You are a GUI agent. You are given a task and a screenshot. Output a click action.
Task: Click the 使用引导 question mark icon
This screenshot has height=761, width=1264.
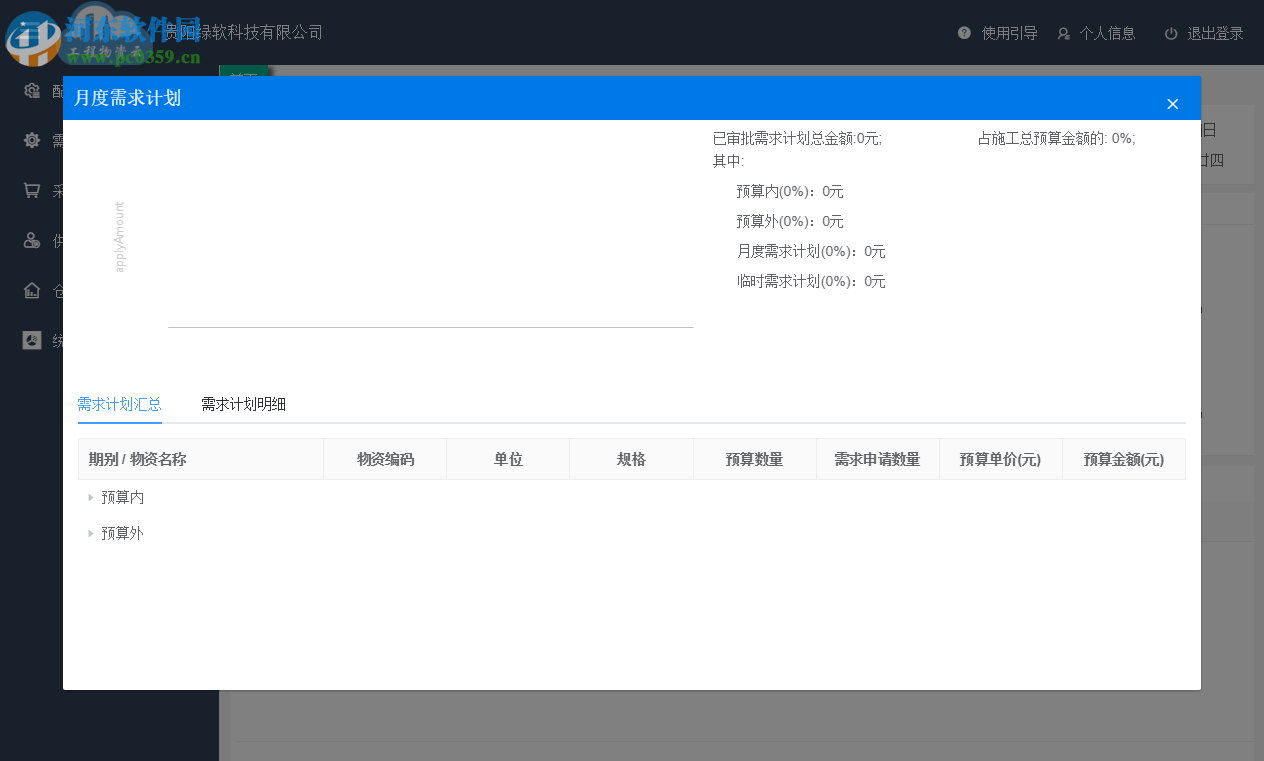pyautogui.click(x=963, y=32)
